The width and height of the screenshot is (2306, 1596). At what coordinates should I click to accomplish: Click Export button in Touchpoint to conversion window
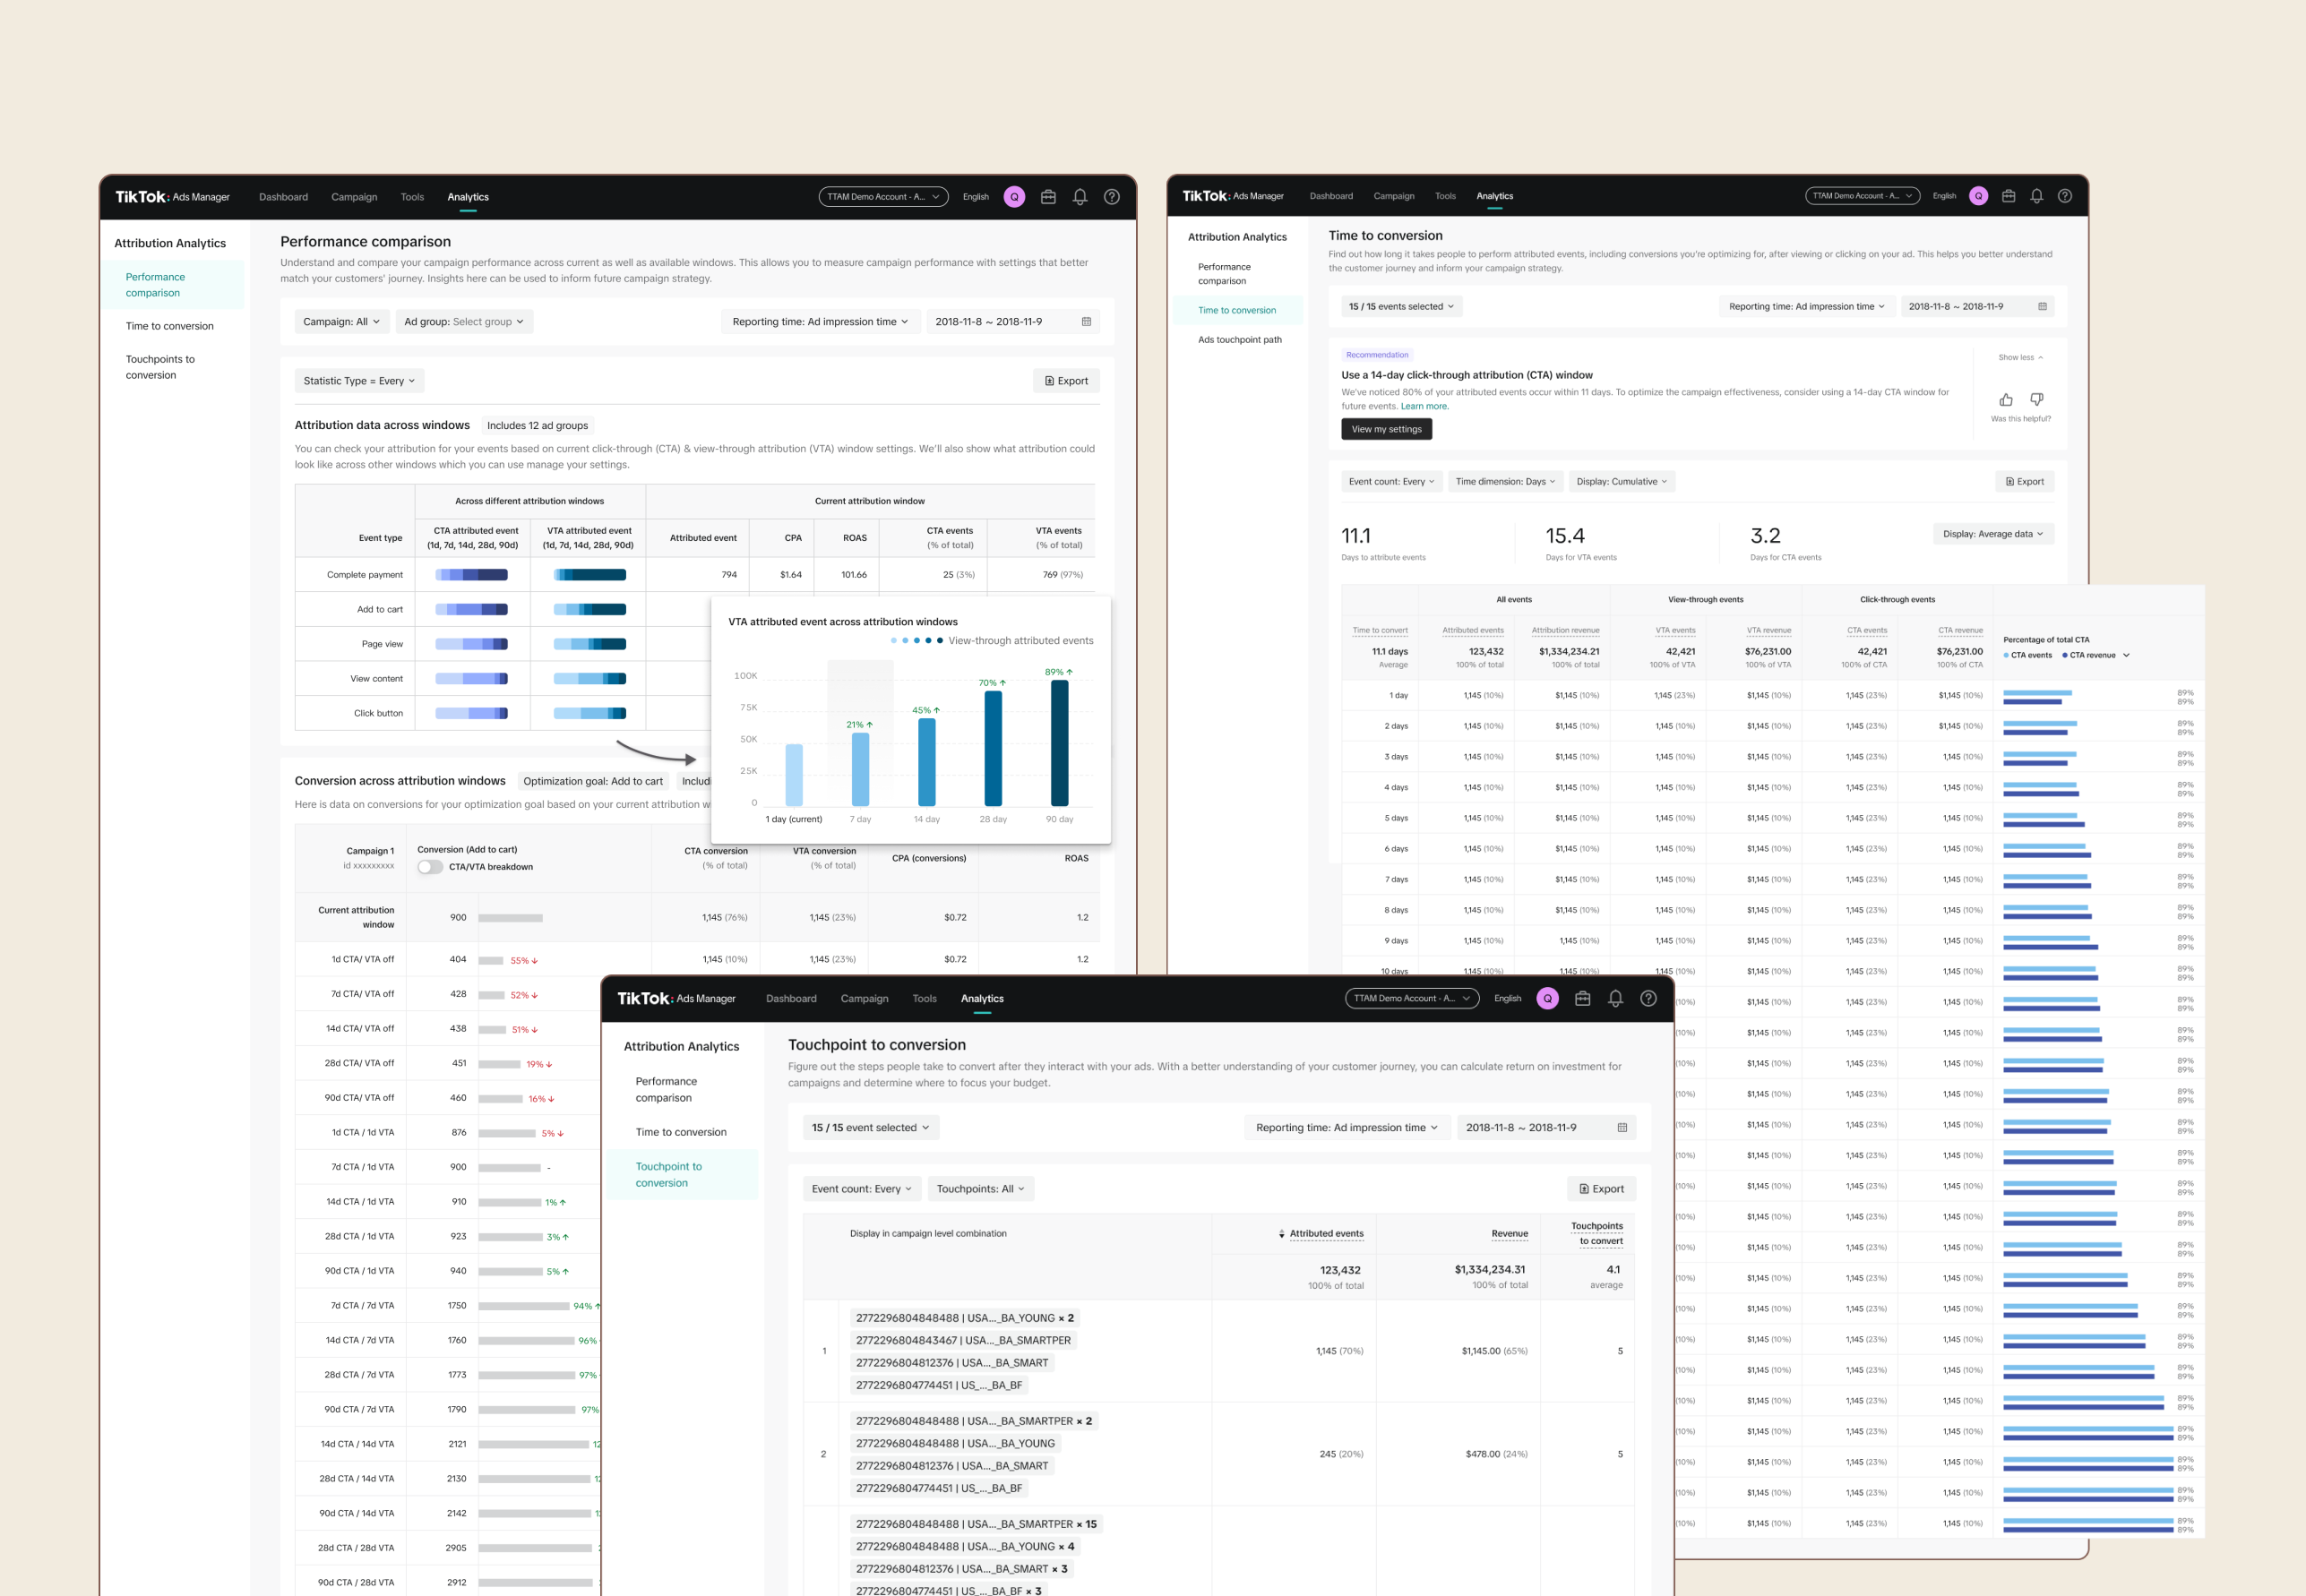[1601, 1189]
